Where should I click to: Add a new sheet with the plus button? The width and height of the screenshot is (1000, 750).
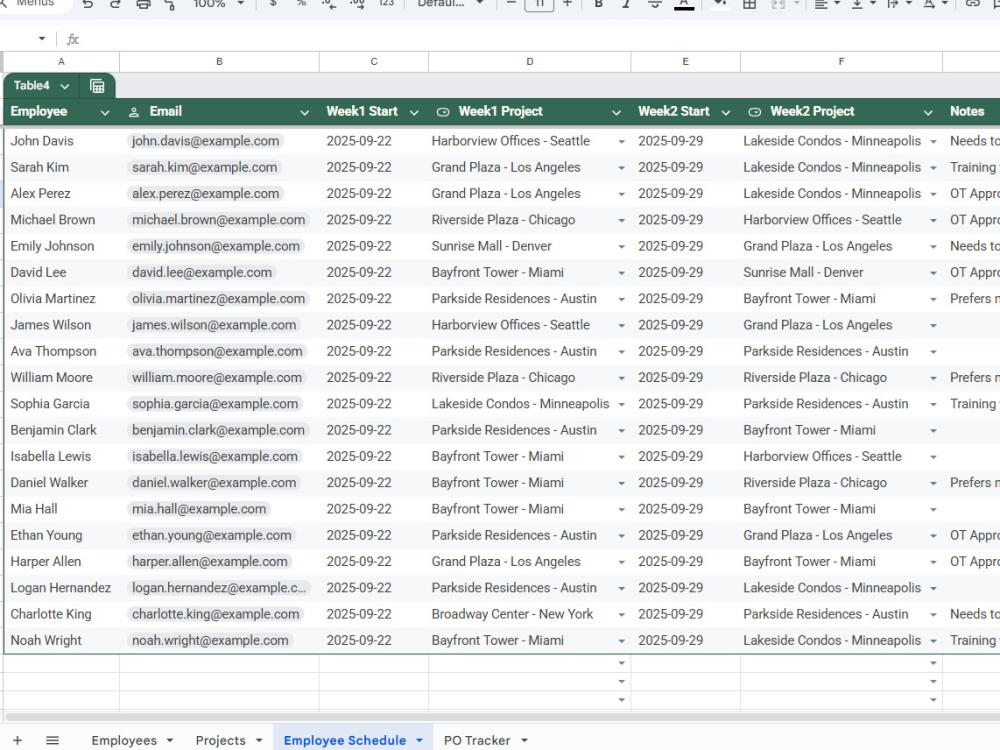coord(18,740)
